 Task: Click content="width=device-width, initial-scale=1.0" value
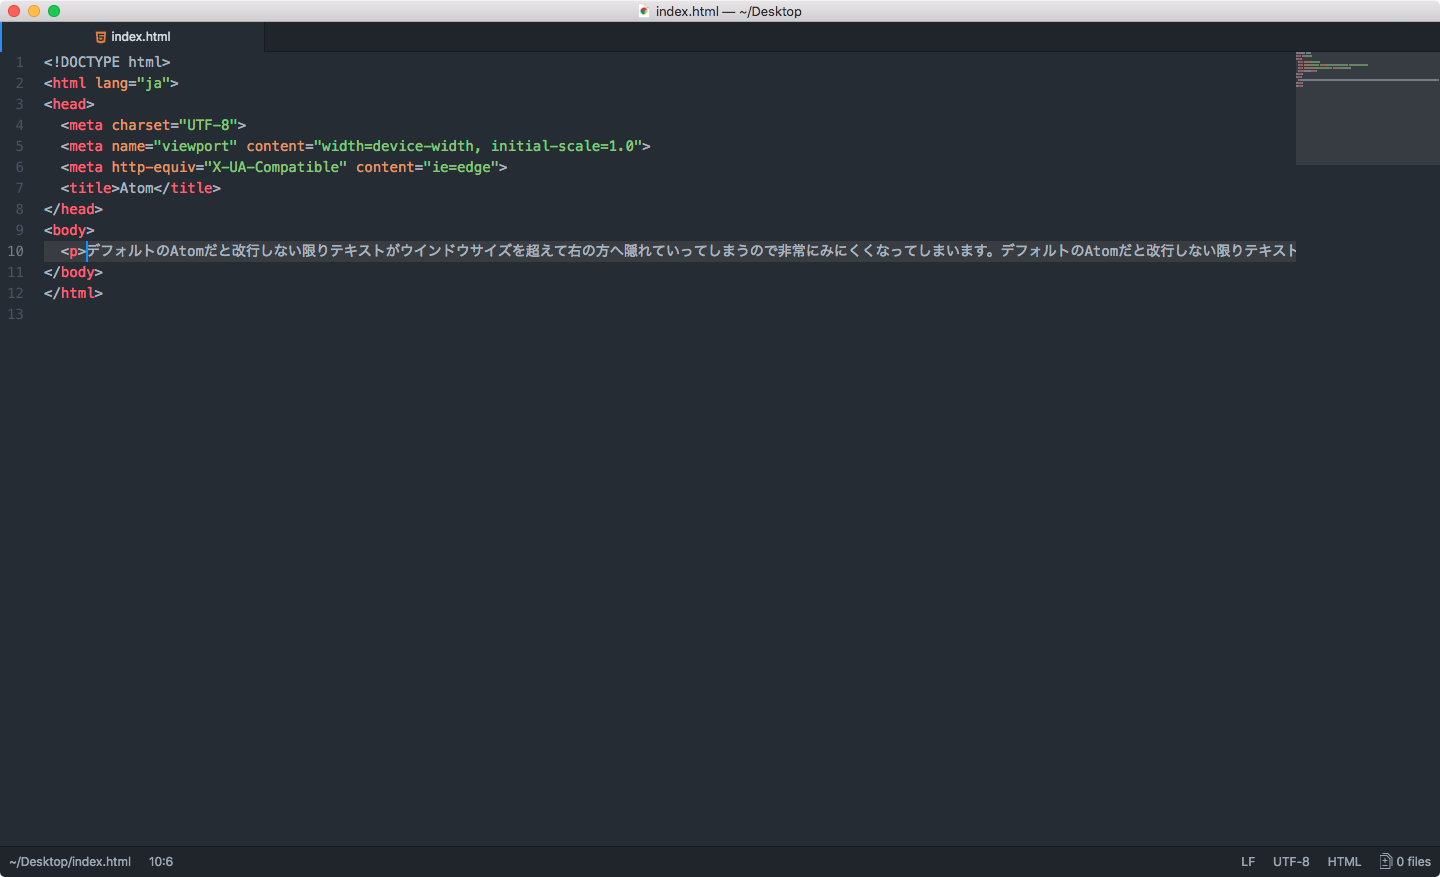444,146
